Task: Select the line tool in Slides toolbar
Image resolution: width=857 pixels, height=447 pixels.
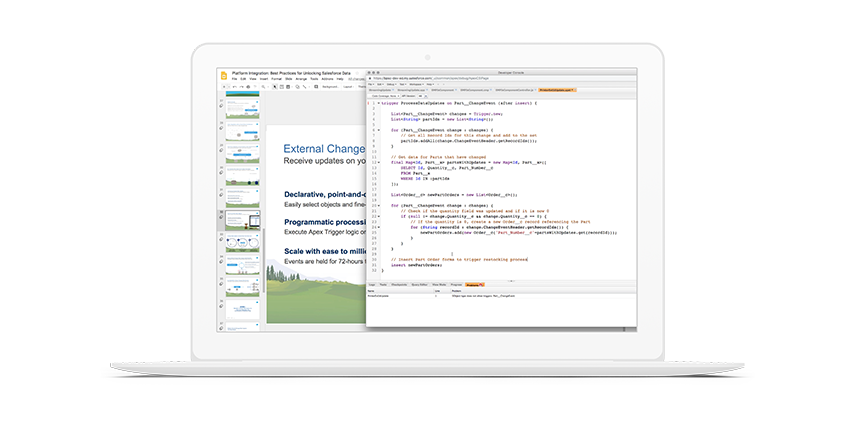Action: click(x=304, y=87)
